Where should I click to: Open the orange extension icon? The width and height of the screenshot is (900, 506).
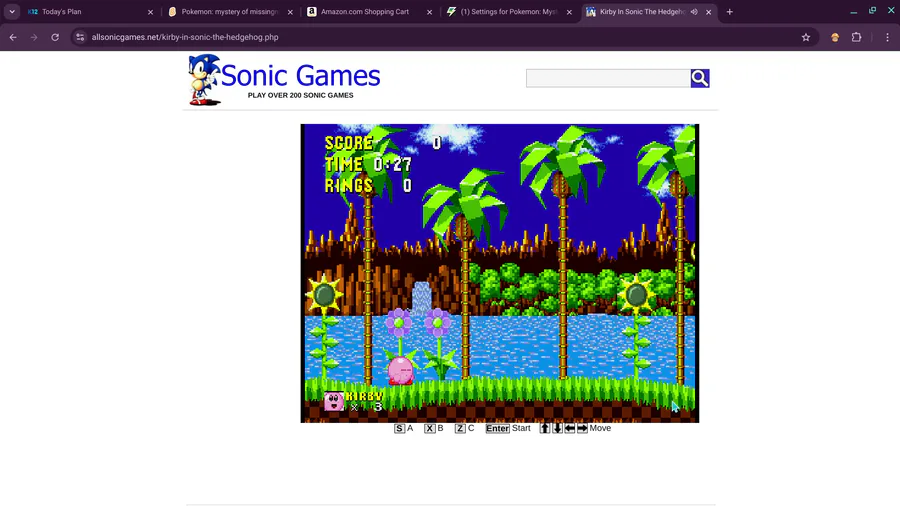(x=835, y=37)
